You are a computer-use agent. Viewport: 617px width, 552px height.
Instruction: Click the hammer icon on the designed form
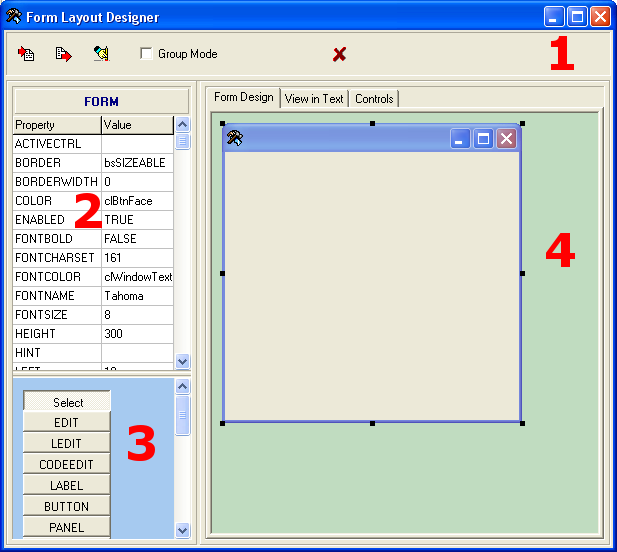[235, 138]
